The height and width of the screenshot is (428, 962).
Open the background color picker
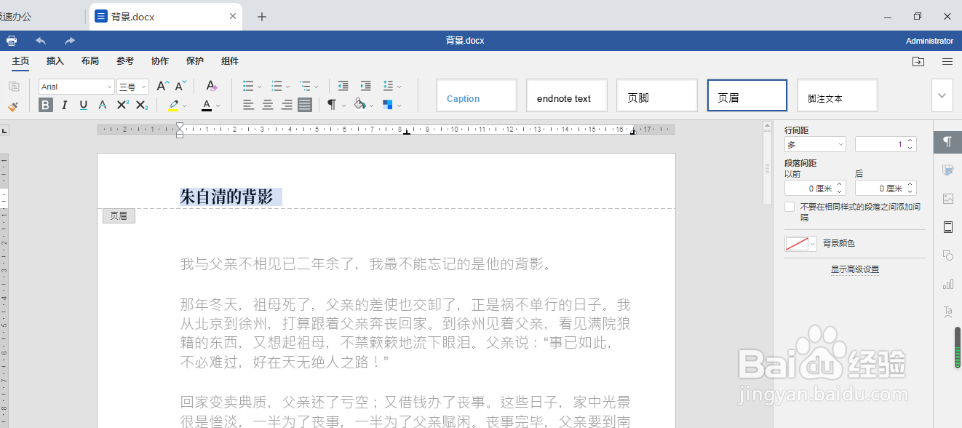pos(800,243)
